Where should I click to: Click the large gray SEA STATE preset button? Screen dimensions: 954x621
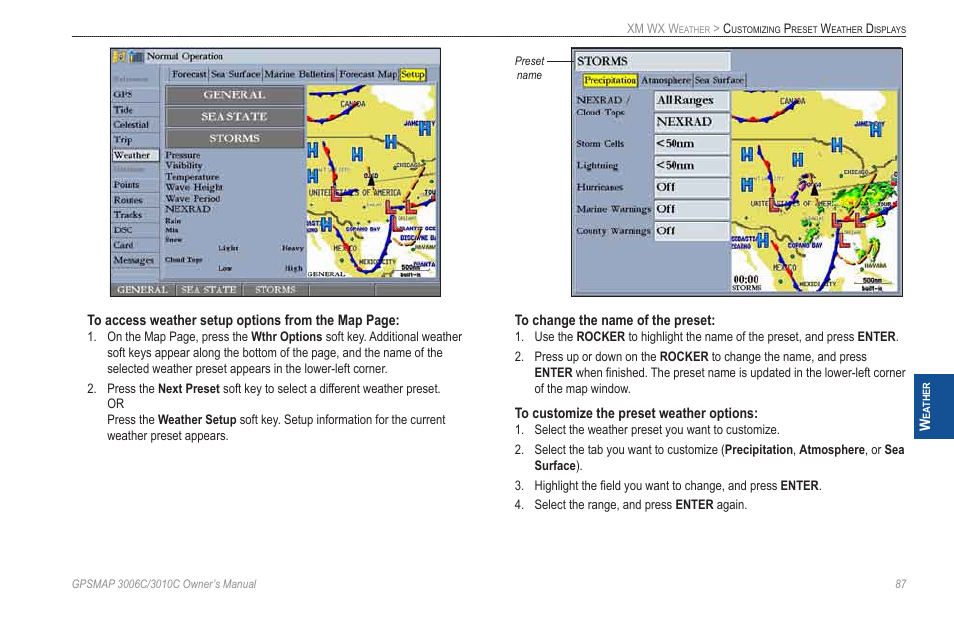point(234,117)
